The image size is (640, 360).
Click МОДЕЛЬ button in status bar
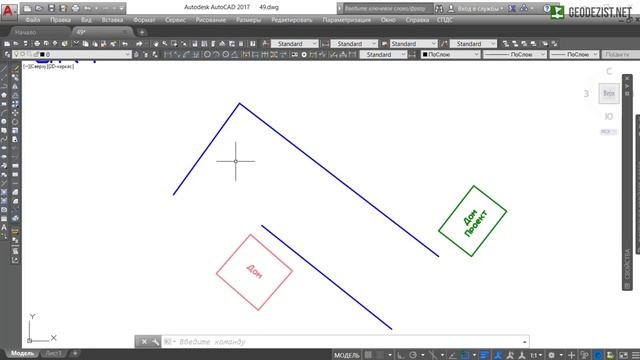347,355
